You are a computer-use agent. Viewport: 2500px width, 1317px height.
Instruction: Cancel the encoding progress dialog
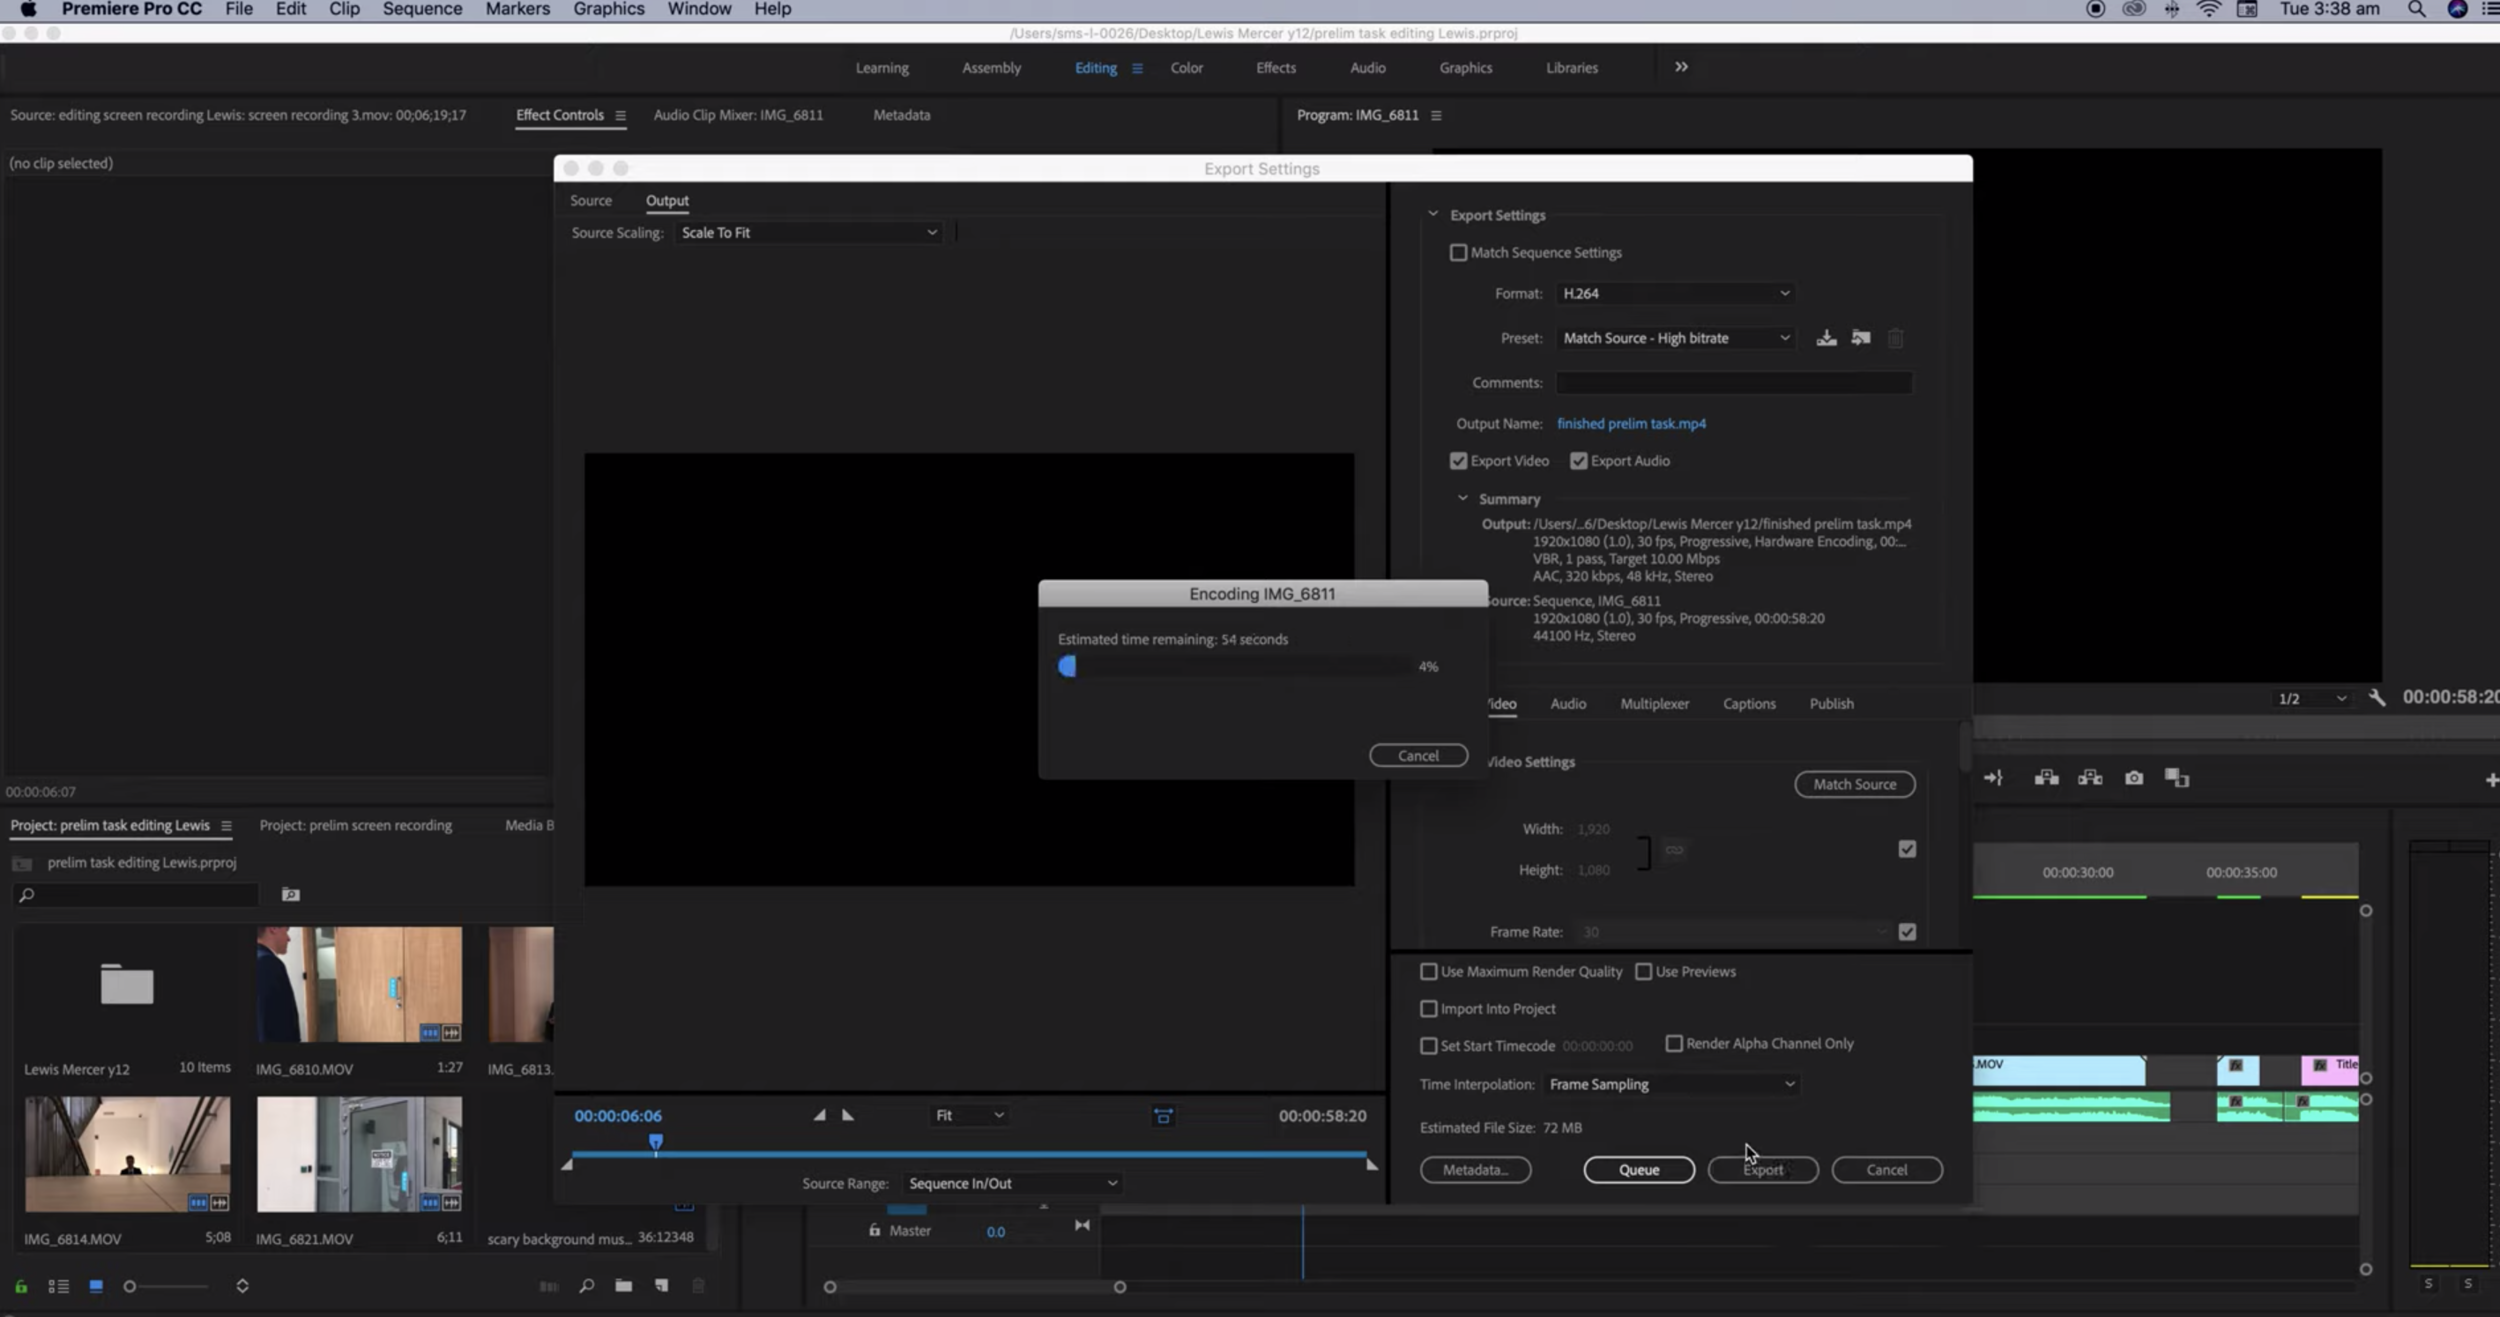(1417, 756)
